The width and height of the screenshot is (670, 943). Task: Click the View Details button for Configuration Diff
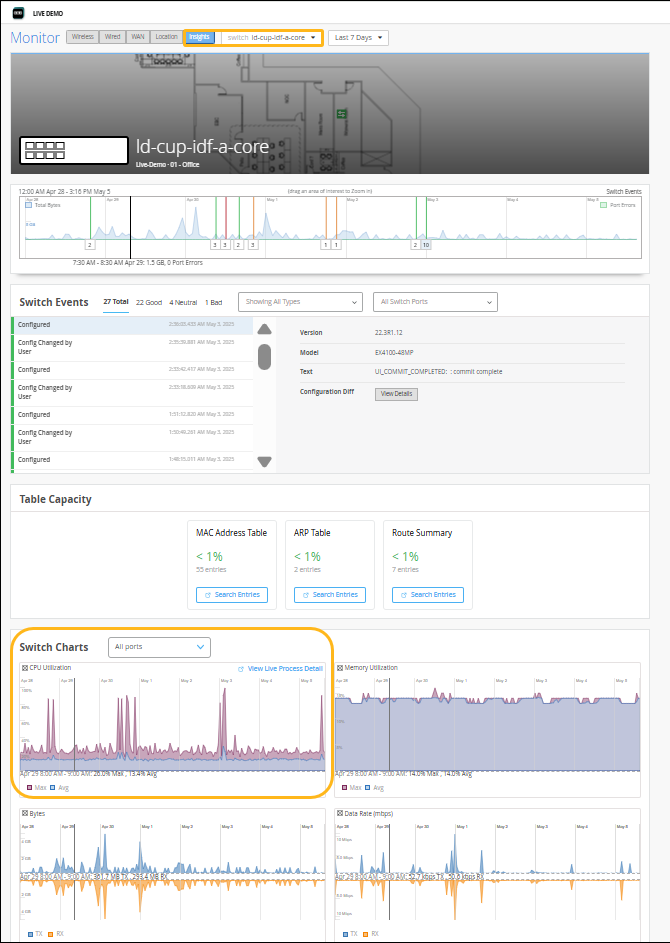396,394
